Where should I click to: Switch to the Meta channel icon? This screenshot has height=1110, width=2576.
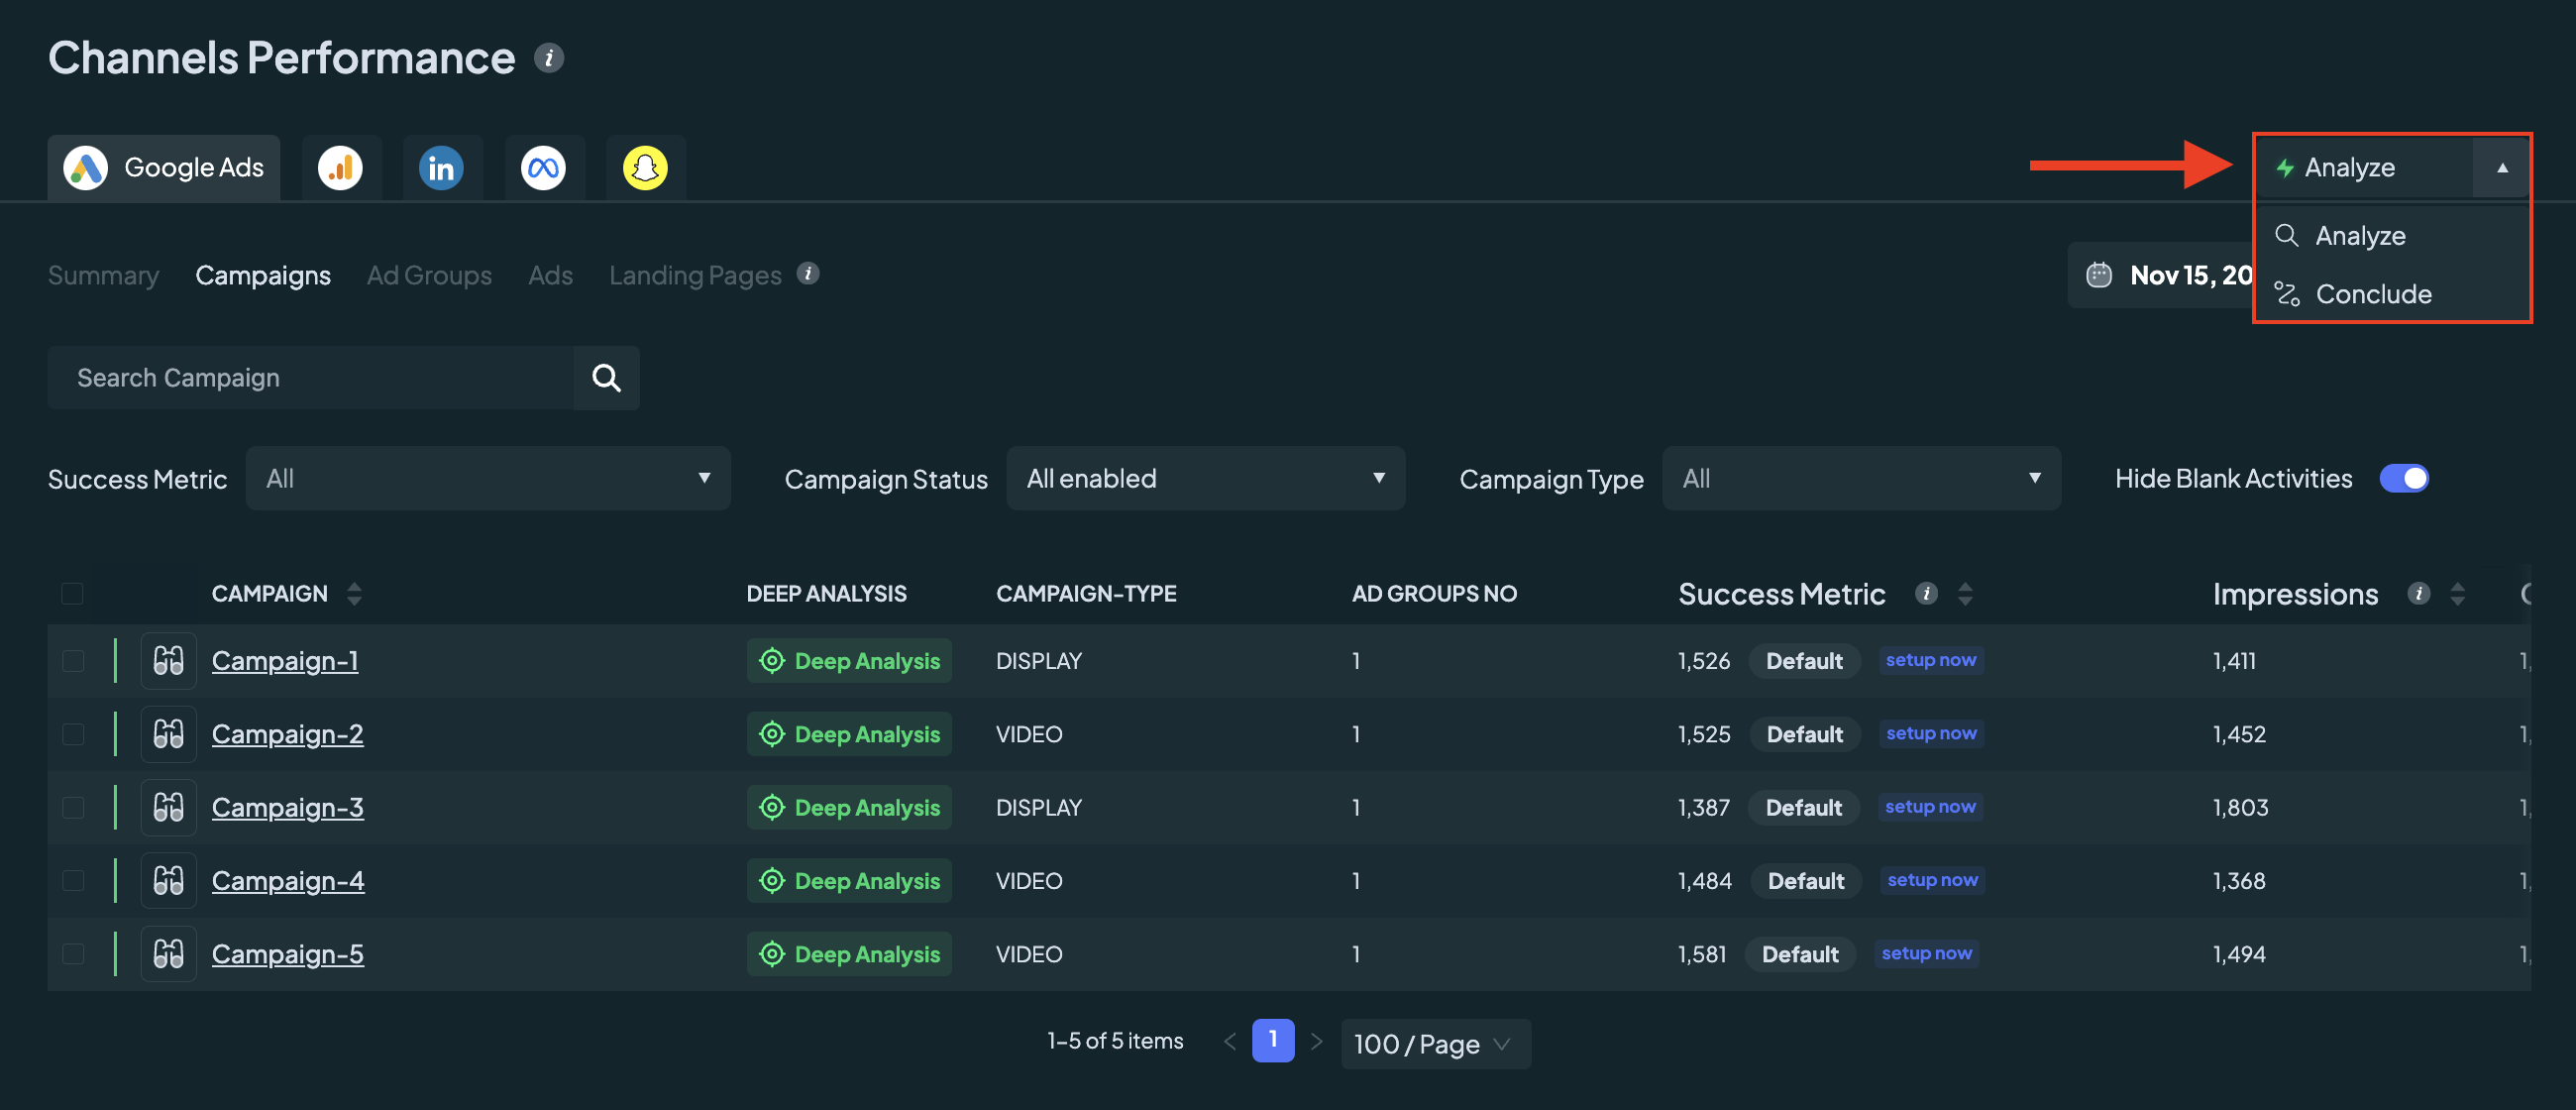tap(543, 168)
